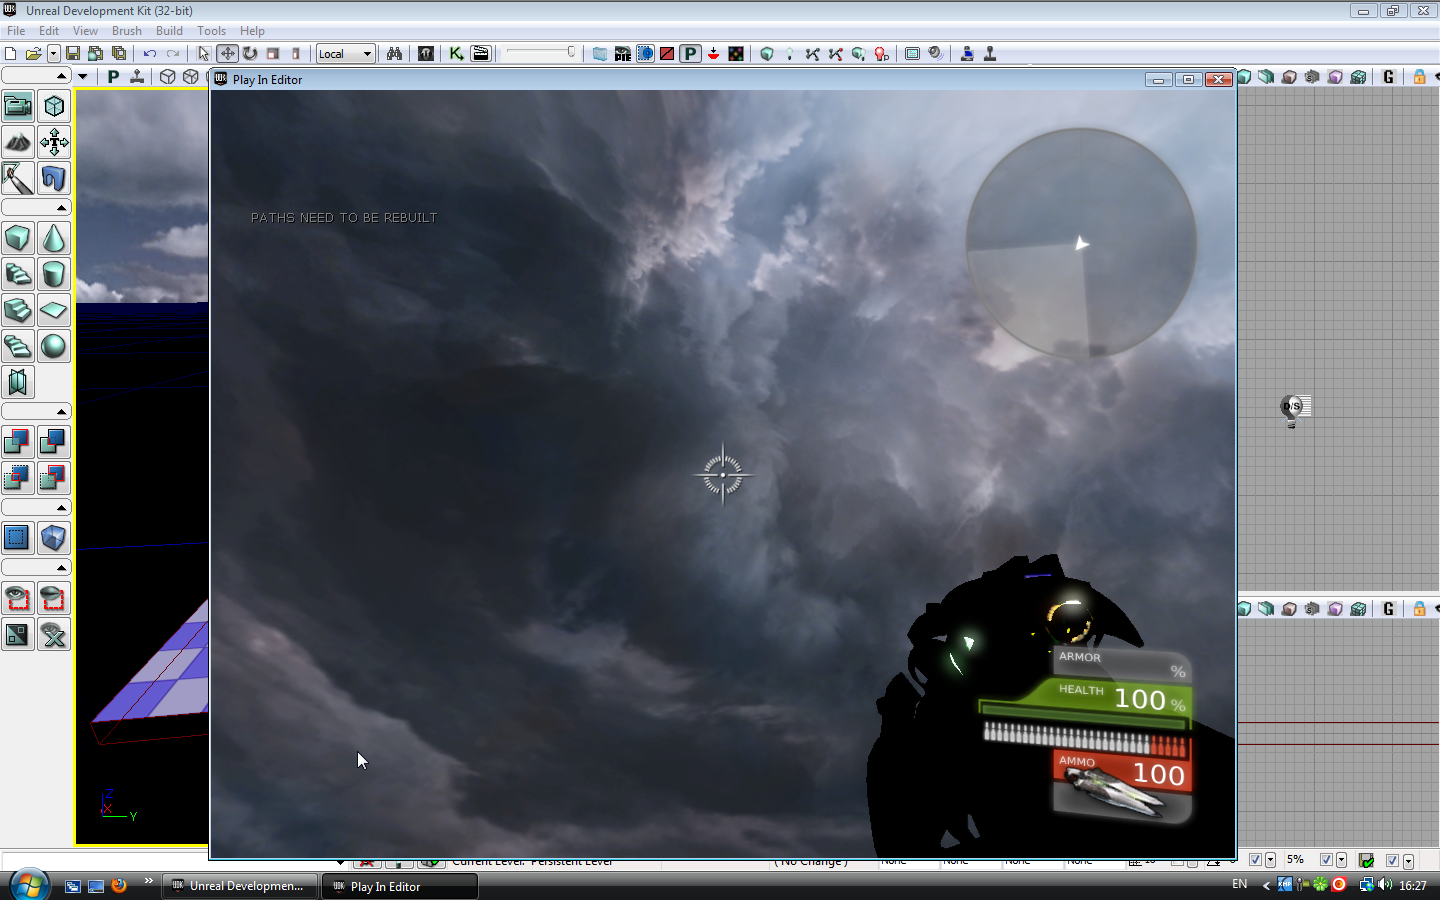Set the builder brush to Cone
This screenshot has height=900, width=1440.
point(54,238)
